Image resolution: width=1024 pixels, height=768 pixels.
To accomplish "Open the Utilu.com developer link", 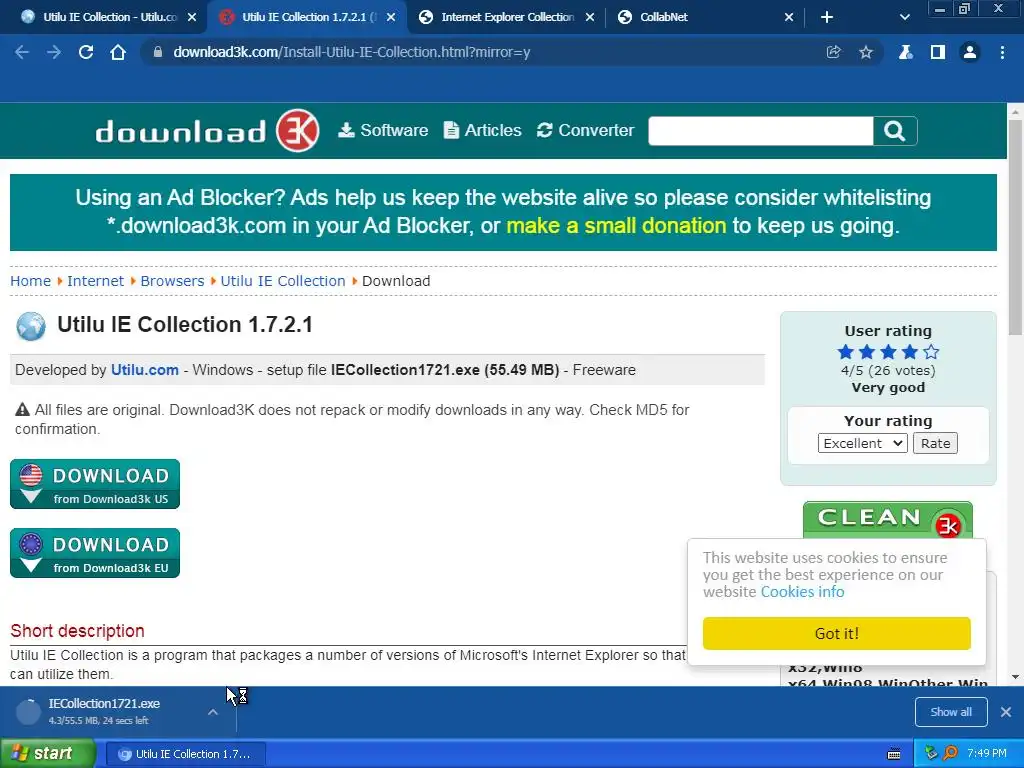I will pos(144,370).
